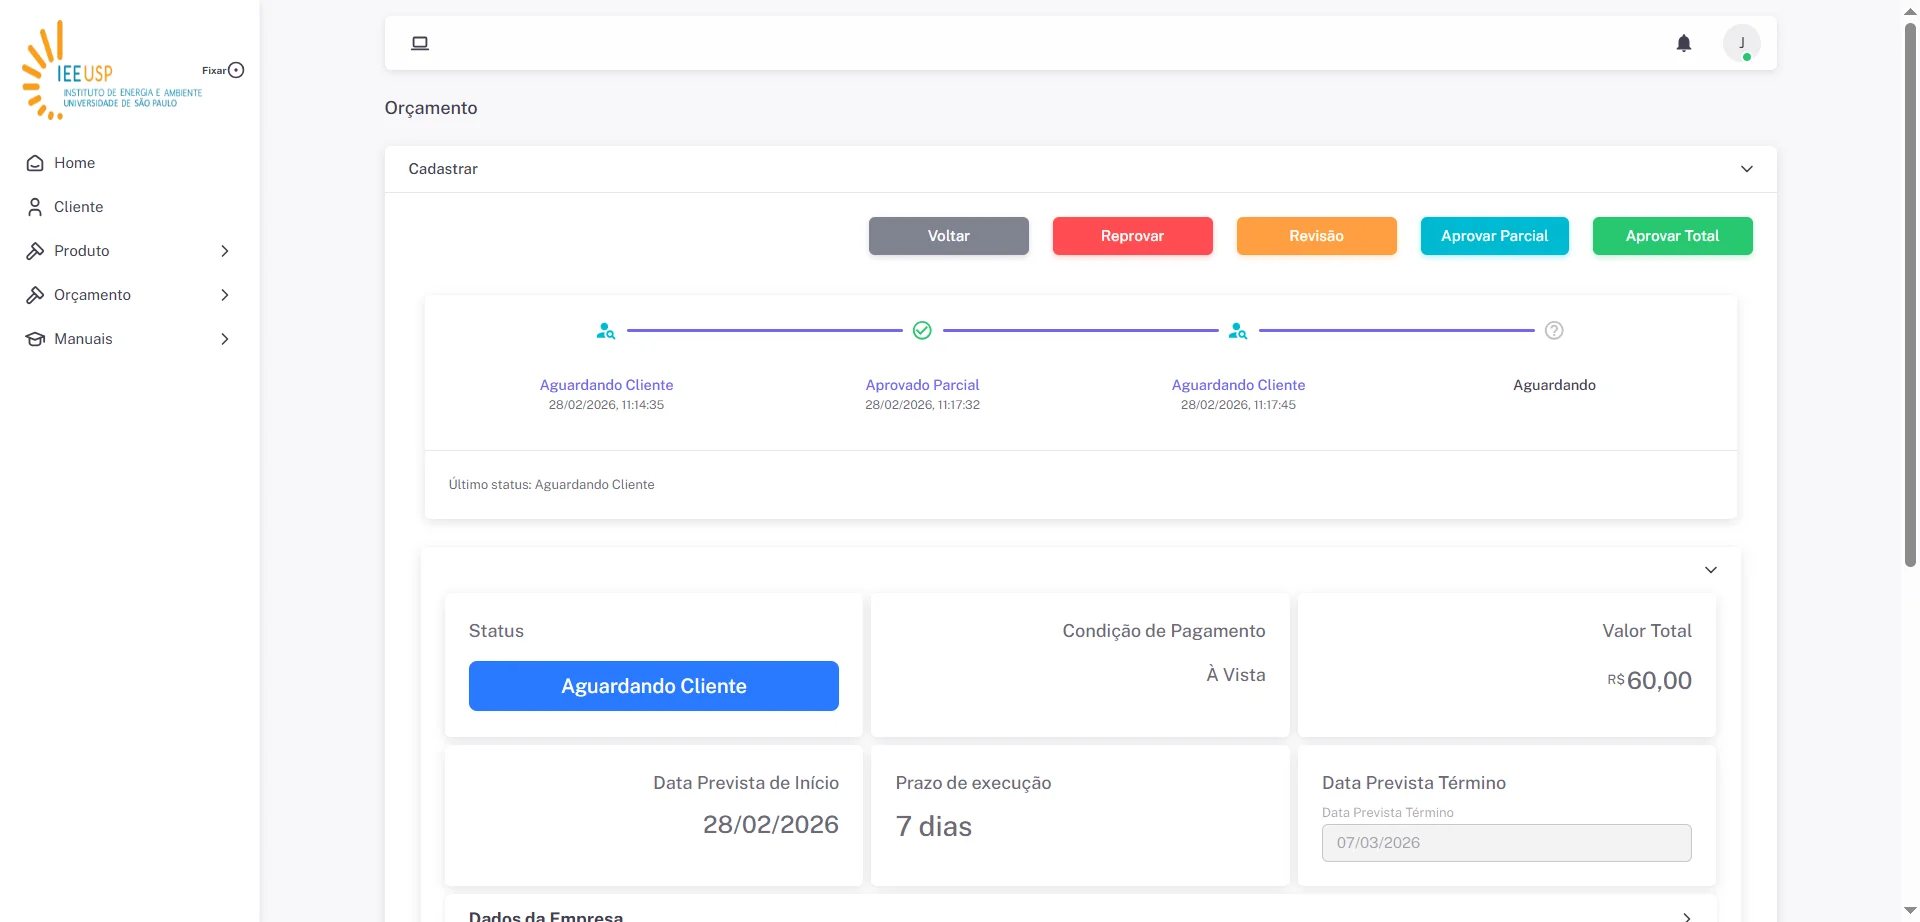Click the IEE USP logo

pyautogui.click(x=112, y=70)
